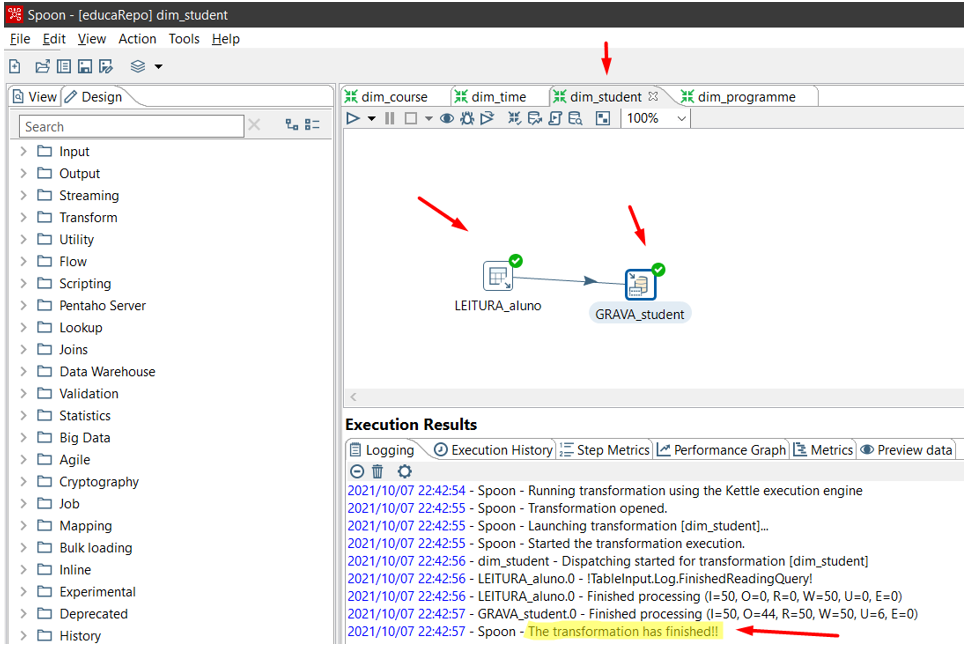The image size is (964, 649).
Task: Click the Get SQL icon
Action: click(x=555, y=118)
